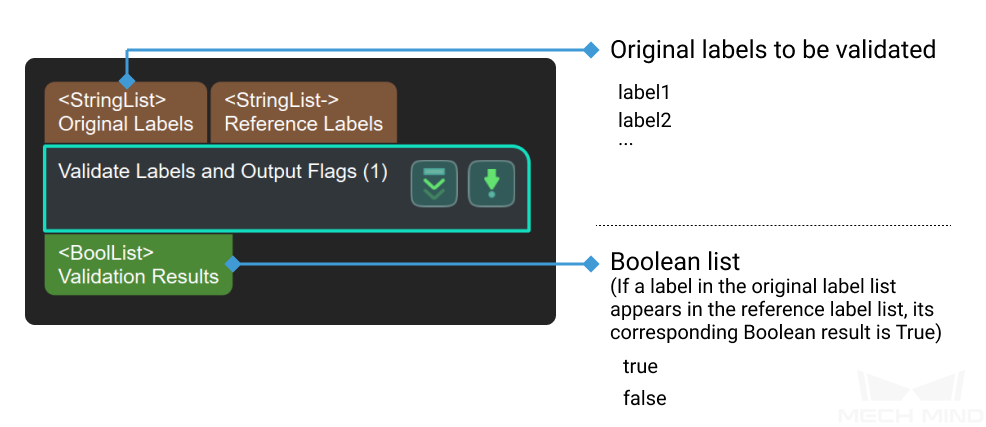Image resolution: width=986 pixels, height=427 pixels.
Task: Click the ellipsis below label2
Action: pyautogui.click(x=626, y=142)
